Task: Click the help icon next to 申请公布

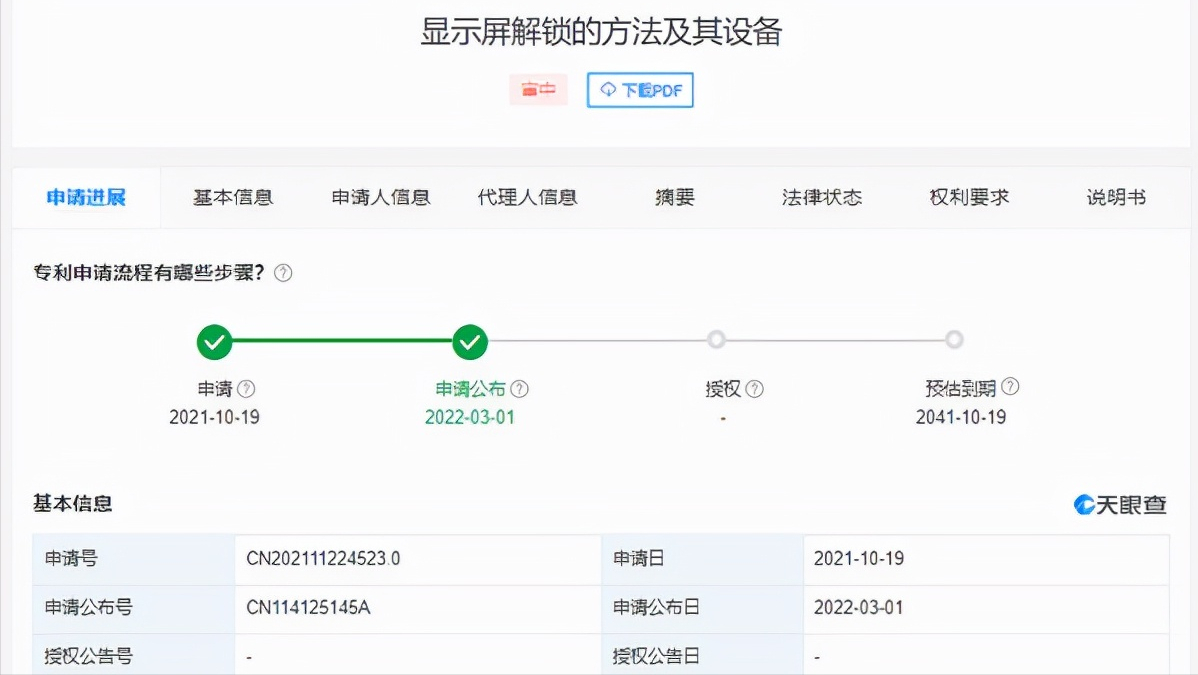Action: 521,389
